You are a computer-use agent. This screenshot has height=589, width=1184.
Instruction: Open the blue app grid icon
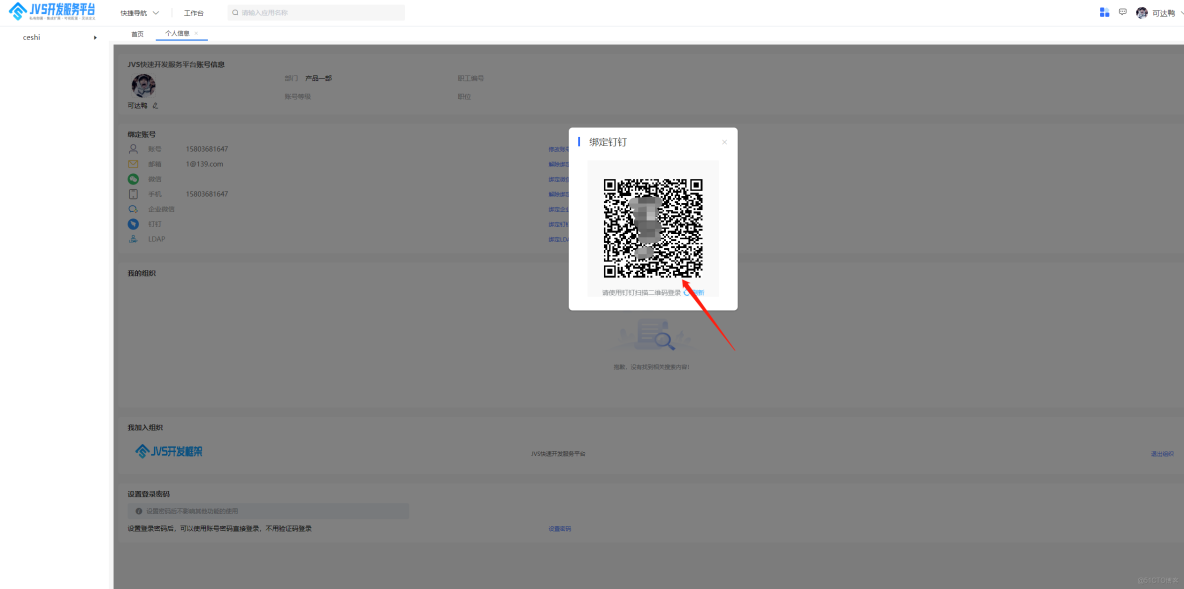[1105, 12]
